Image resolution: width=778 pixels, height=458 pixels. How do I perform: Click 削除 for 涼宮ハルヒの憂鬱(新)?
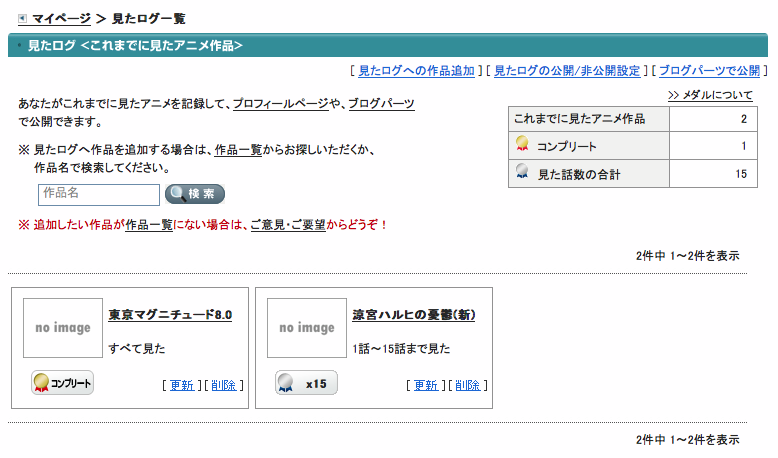(468, 386)
